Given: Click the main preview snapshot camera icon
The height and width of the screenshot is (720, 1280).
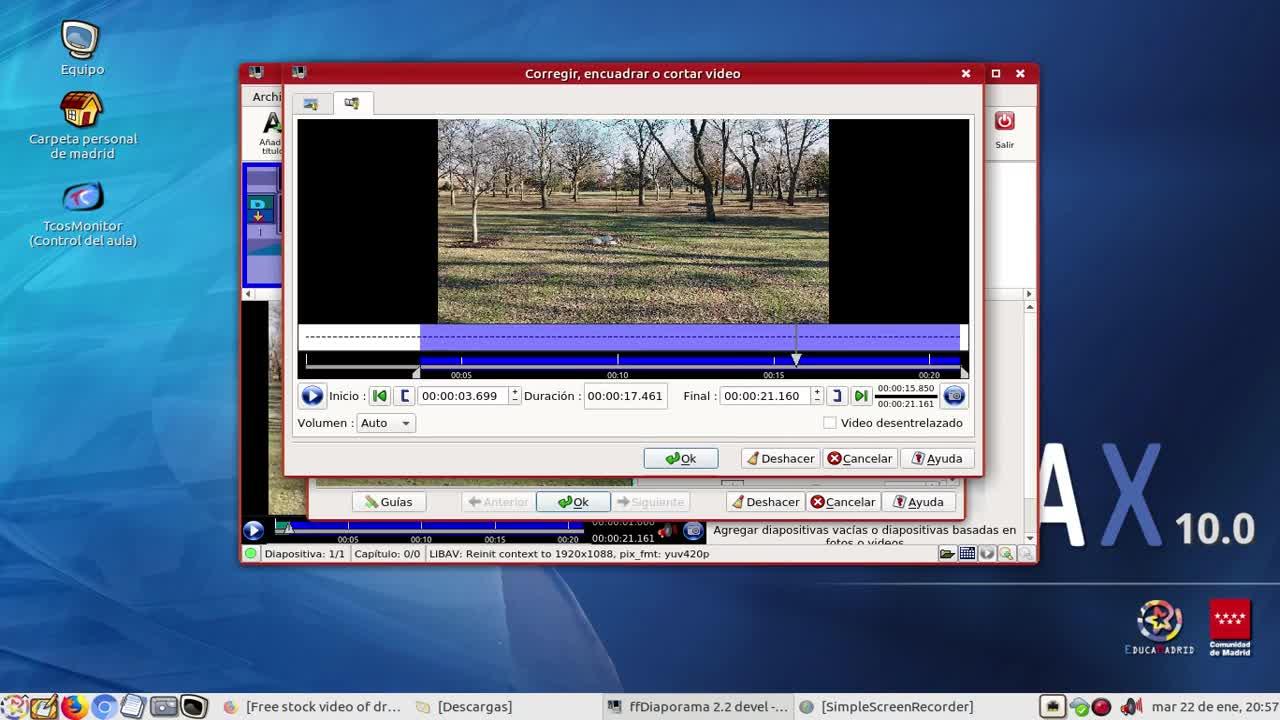Looking at the screenshot, I should (x=693, y=531).
